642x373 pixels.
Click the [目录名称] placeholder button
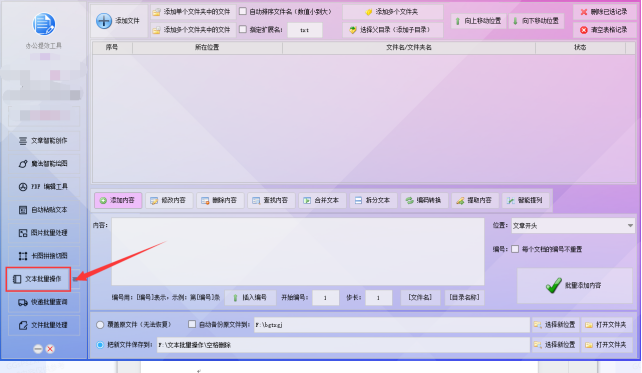click(464, 298)
